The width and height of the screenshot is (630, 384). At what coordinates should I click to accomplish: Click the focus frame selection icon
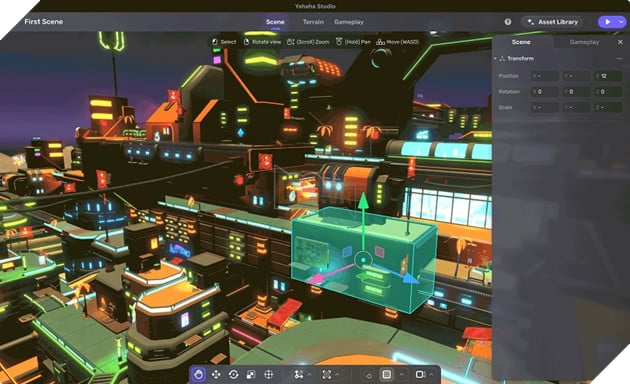point(327,375)
